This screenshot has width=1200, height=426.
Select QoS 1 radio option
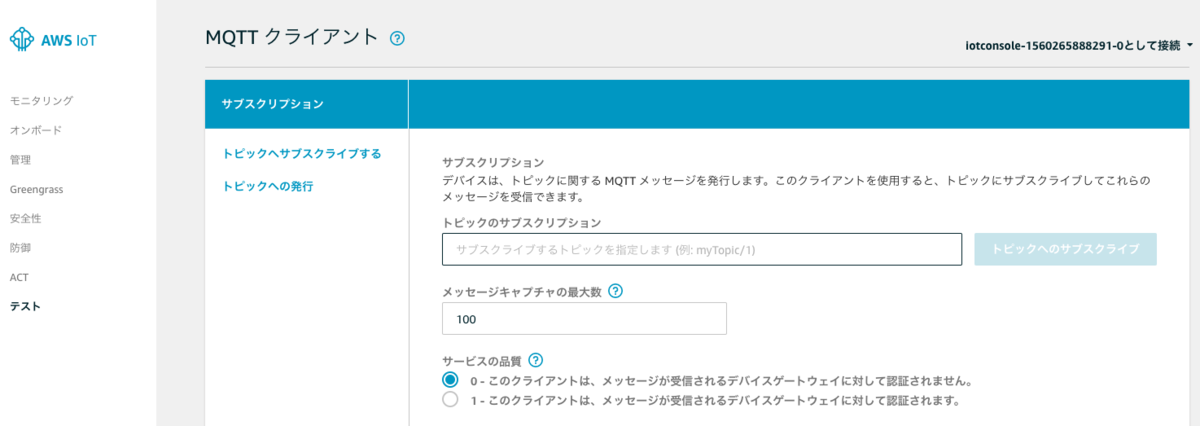(450, 400)
